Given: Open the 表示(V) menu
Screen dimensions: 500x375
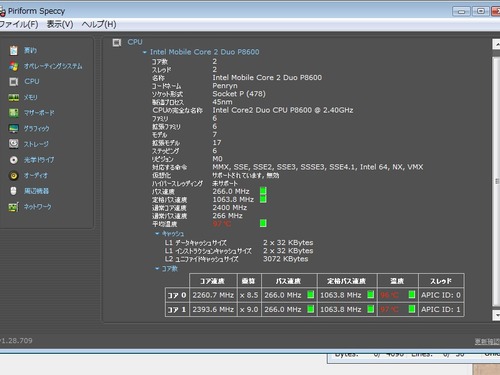Looking at the screenshot, I should pos(60,24).
